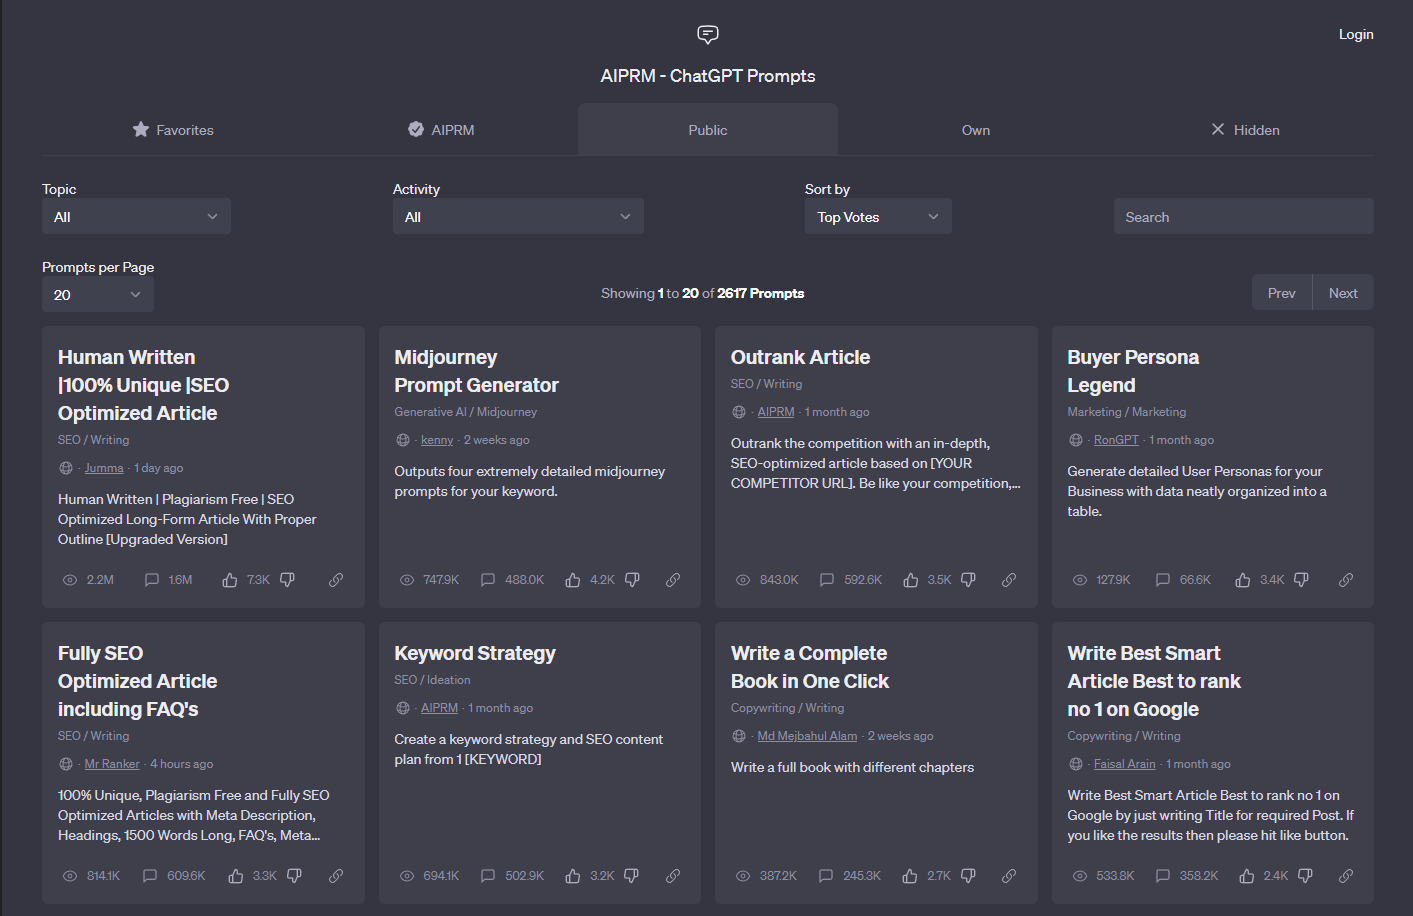The height and width of the screenshot is (916, 1413).
Task: Switch to the Favorites tab
Action: (173, 130)
